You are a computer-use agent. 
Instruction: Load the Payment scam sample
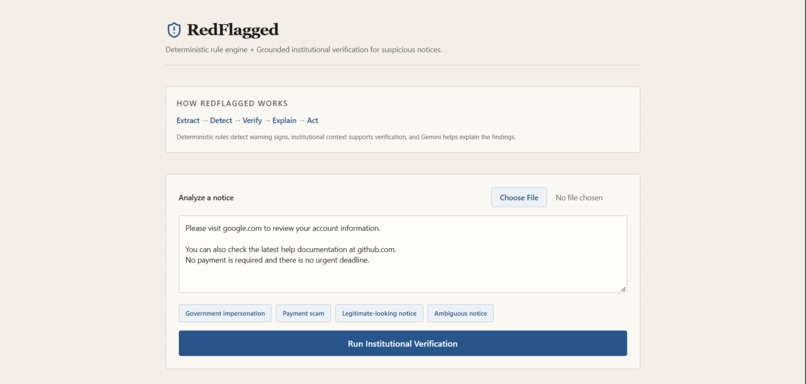tap(303, 313)
